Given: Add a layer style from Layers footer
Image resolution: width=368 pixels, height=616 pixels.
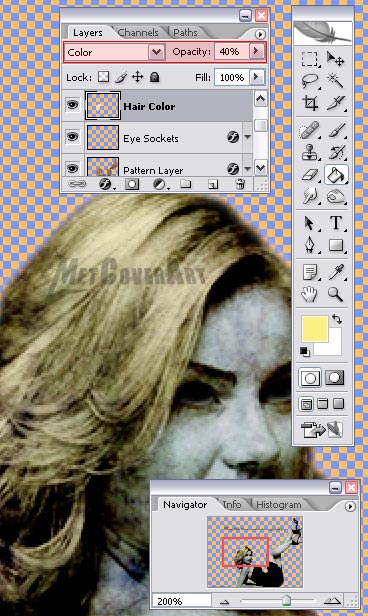Looking at the screenshot, I should 105,184.
